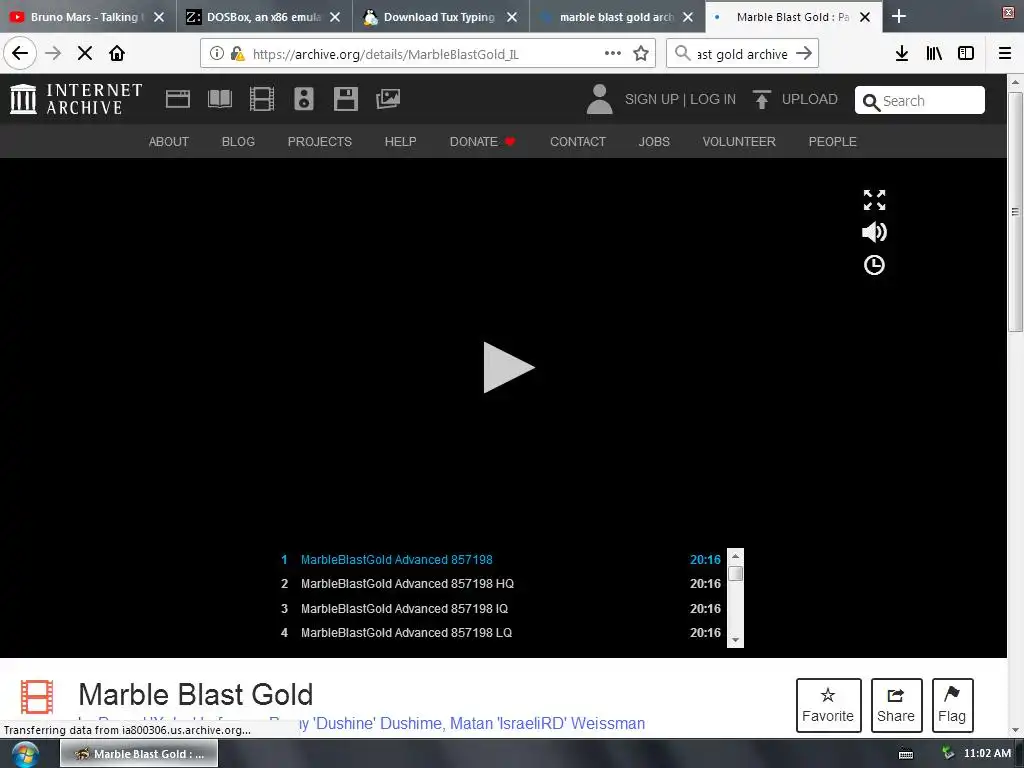Open the Firefox library icon
This screenshot has height=768, width=1024.
pyautogui.click(x=934, y=54)
